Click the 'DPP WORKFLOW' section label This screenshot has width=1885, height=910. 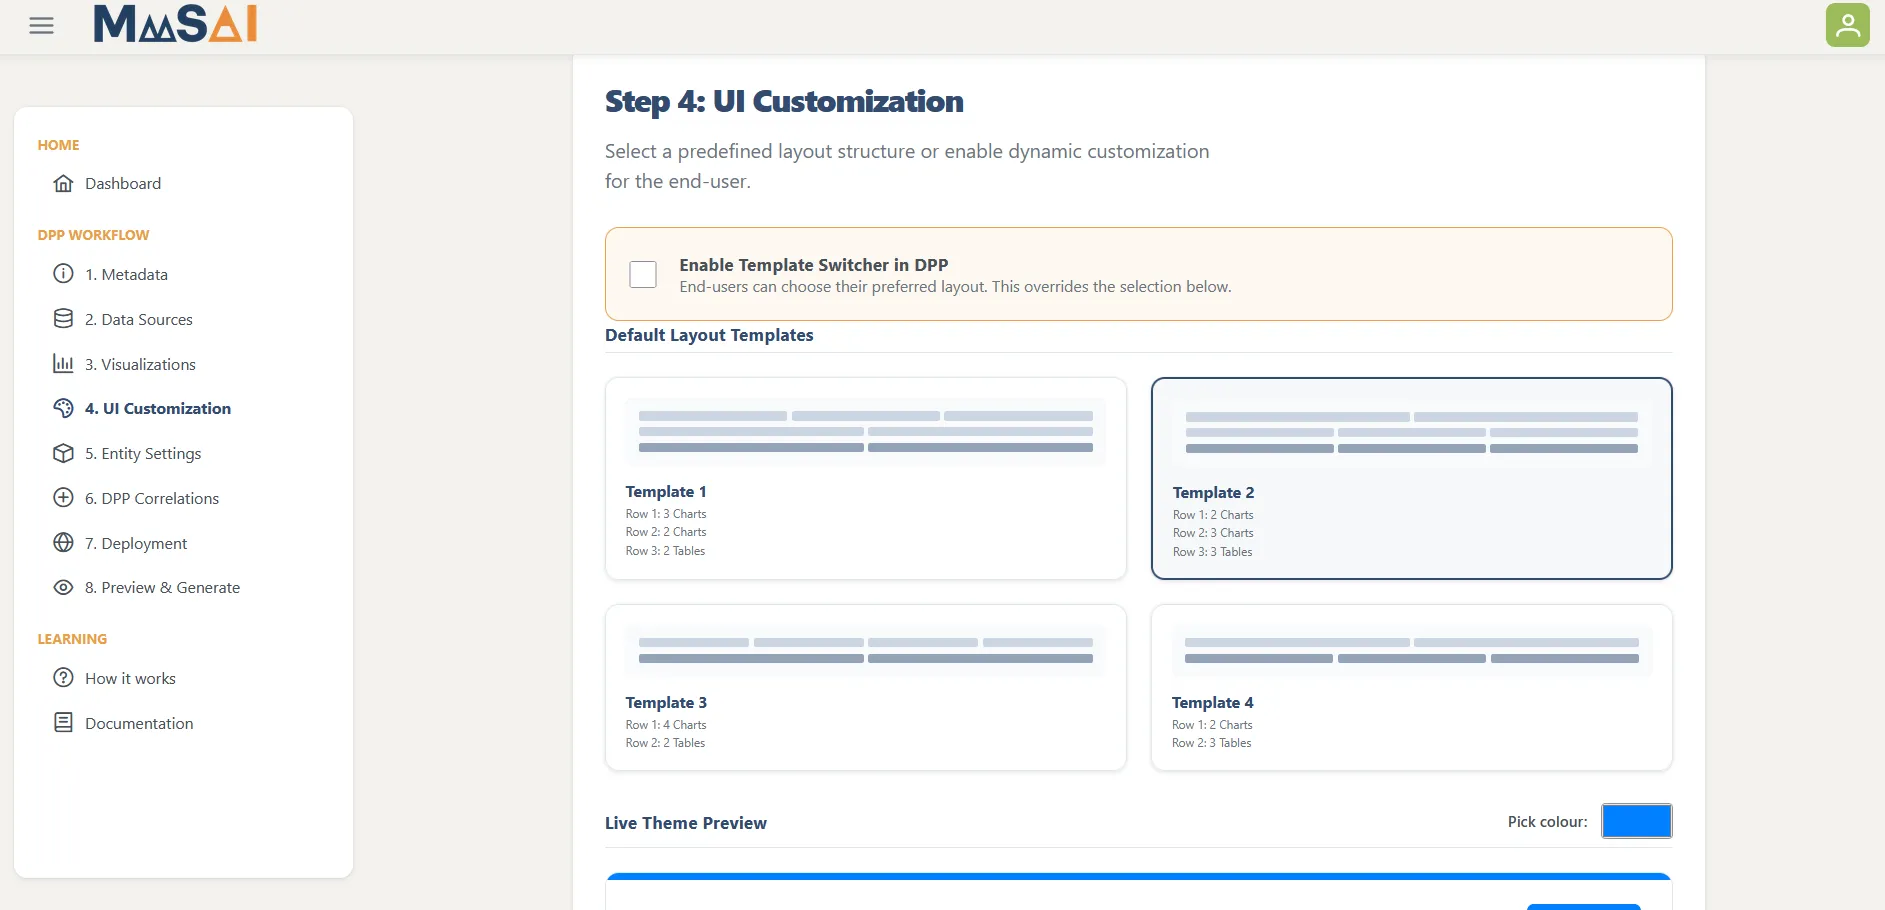(93, 235)
